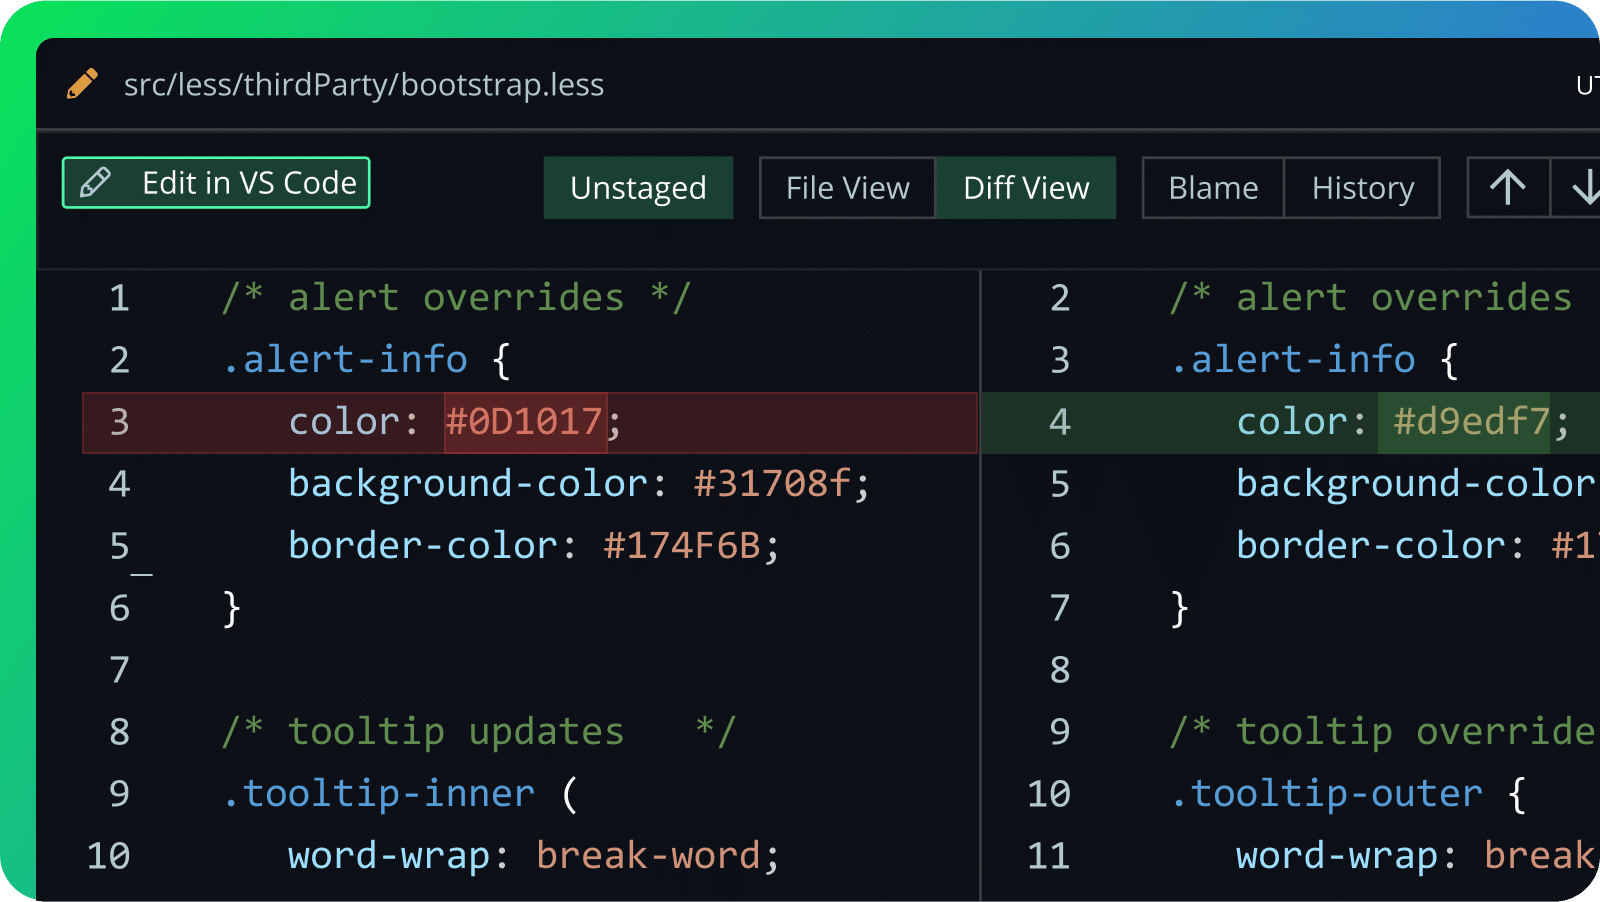Image resolution: width=1600 pixels, height=902 pixels.
Task: Toggle the Unstaged state
Action: coord(638,187)
